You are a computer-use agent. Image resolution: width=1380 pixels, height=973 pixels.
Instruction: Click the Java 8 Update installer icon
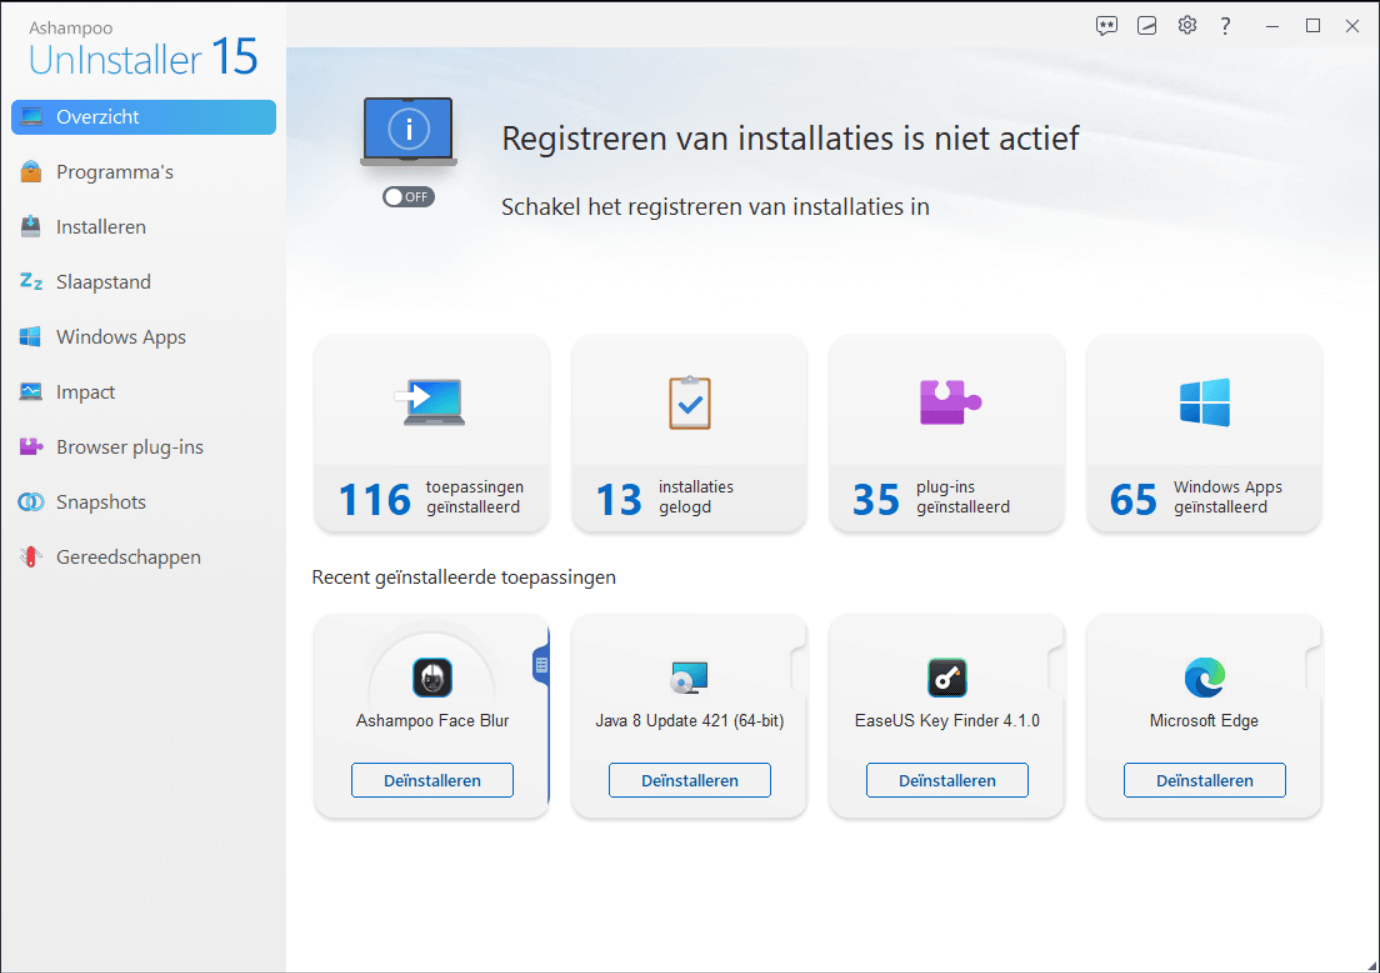pos(690,678)
